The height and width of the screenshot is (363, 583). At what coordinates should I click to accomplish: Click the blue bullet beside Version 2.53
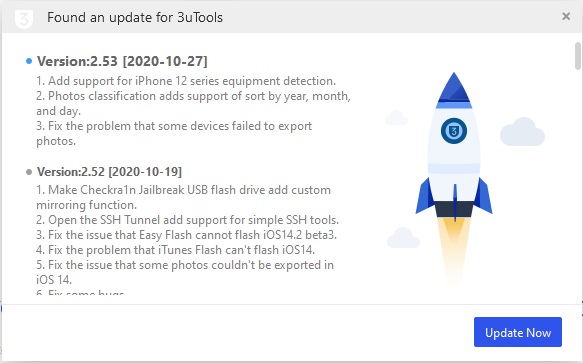coord(29,61)
